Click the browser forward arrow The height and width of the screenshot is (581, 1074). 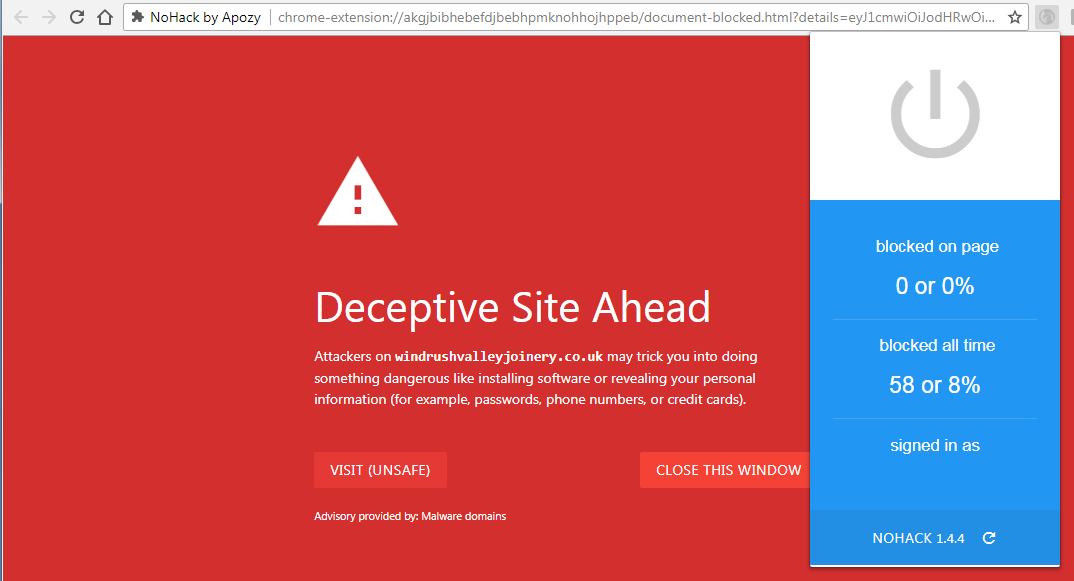49,17
